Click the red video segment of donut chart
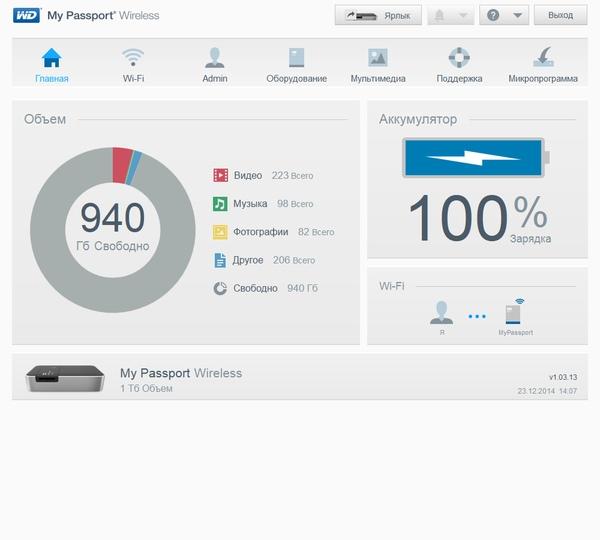This screenshot has height=540, width=600. pyautogui.click(x=122, y=165)
